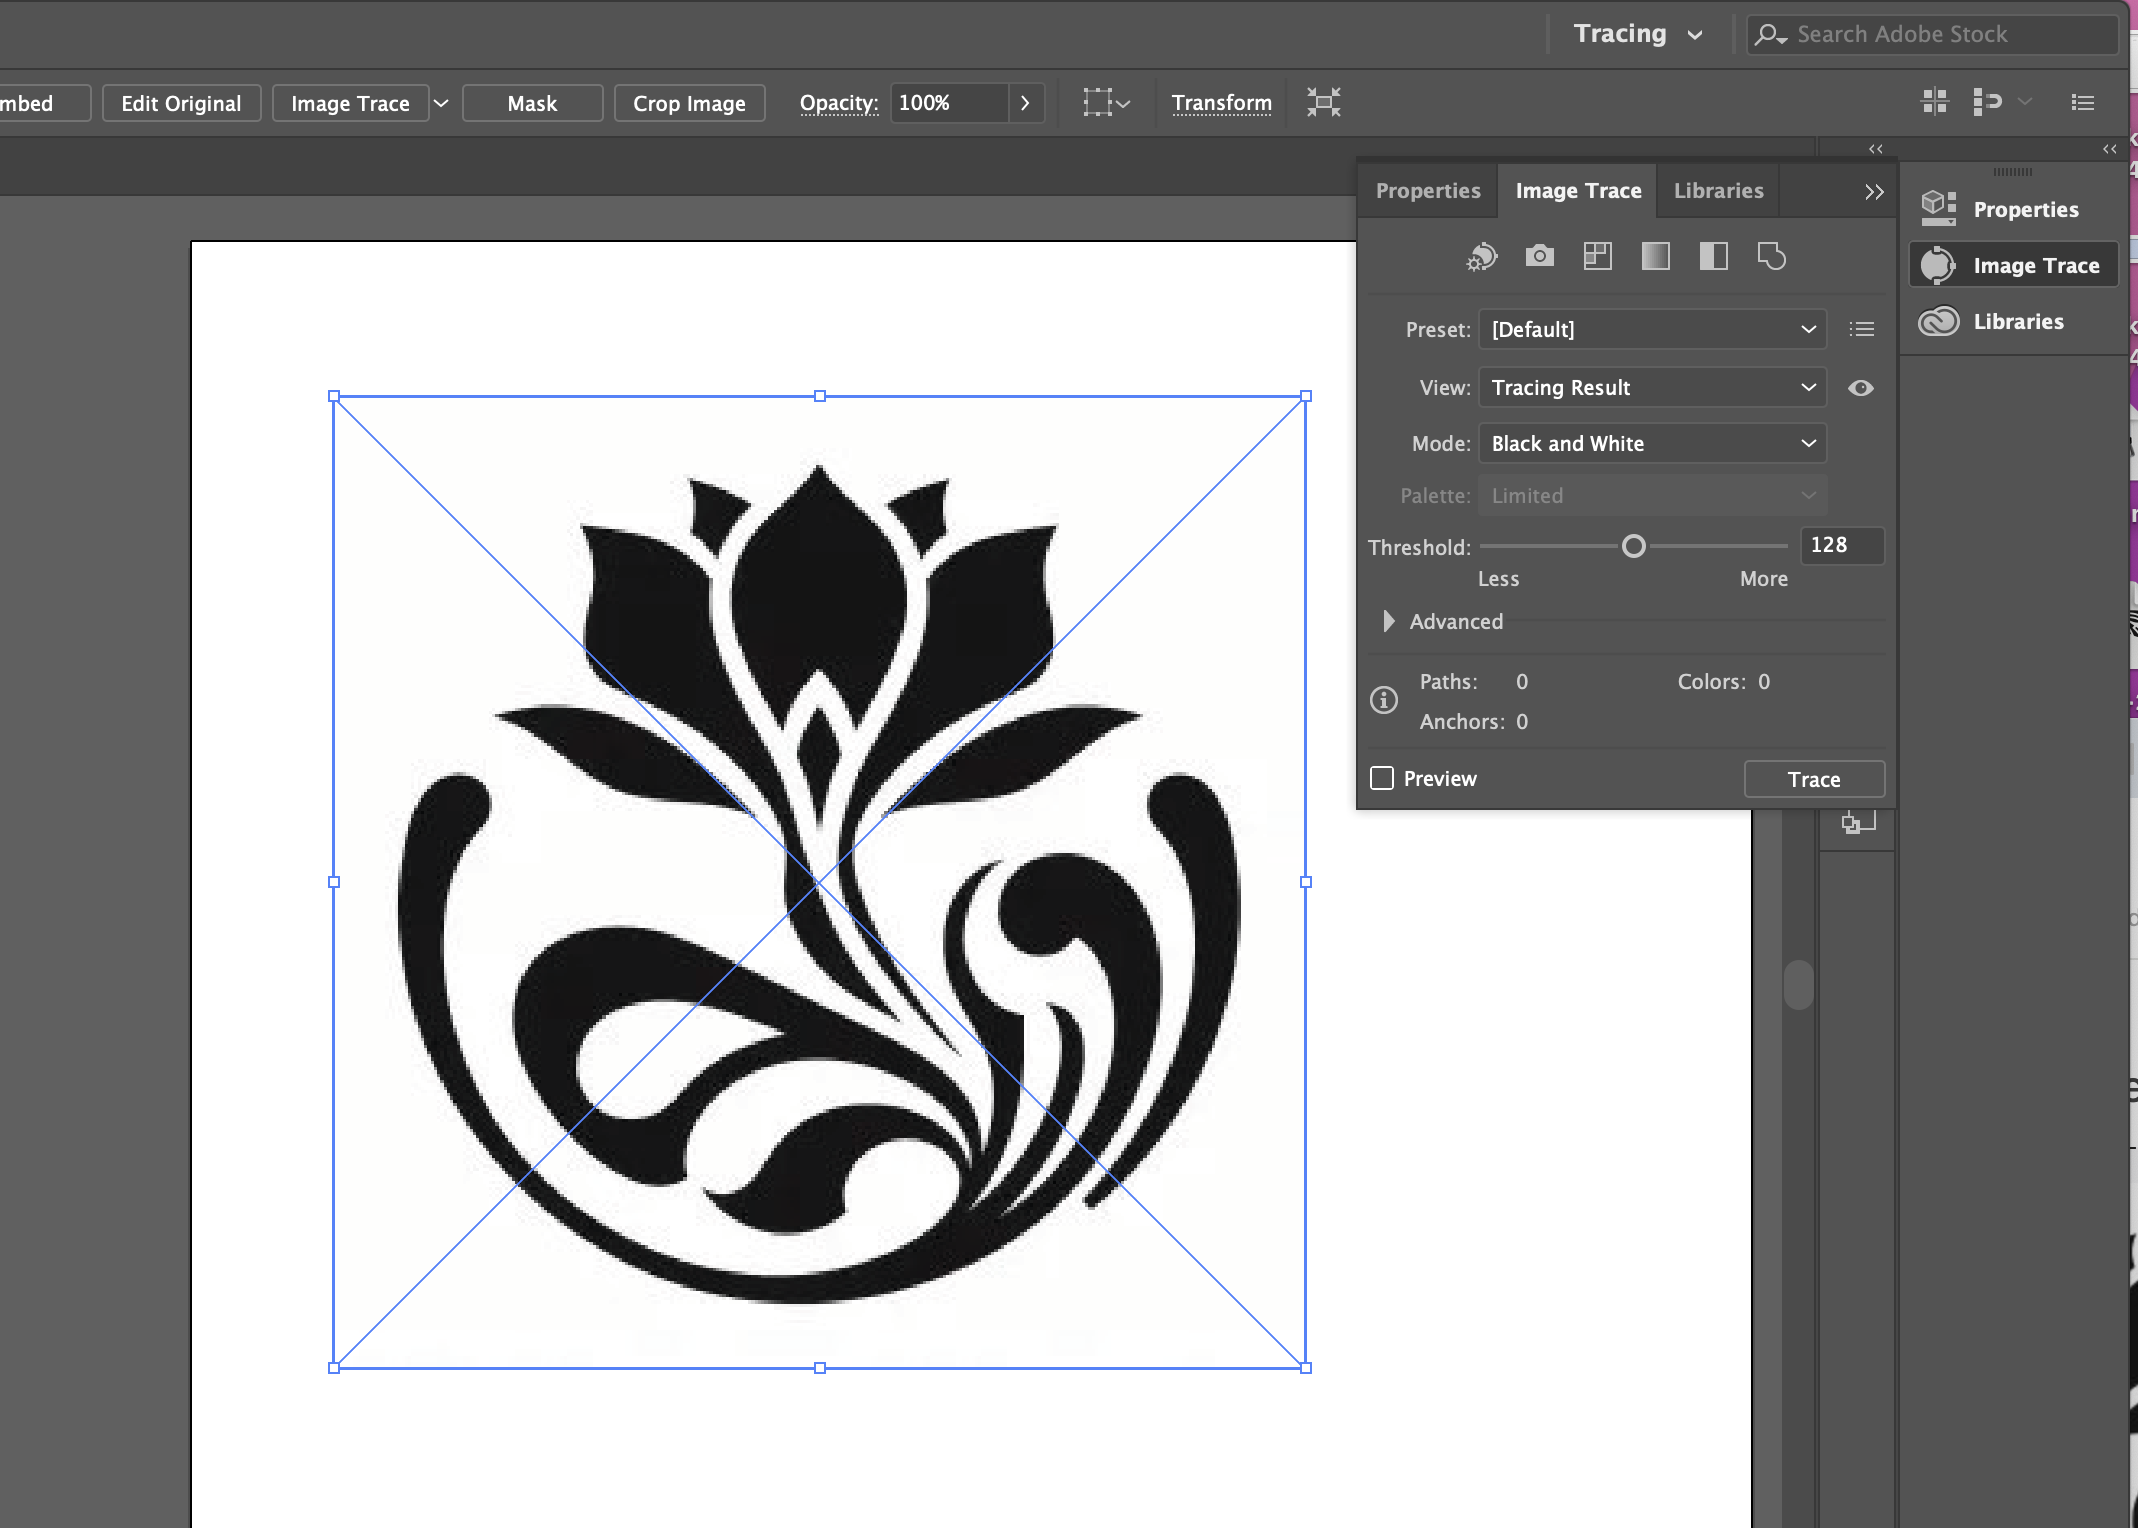This screenshot has width=2138, height=1528.
Task: Open the View dropdown showing Tracing Result
Action: tap(1652, 387)
